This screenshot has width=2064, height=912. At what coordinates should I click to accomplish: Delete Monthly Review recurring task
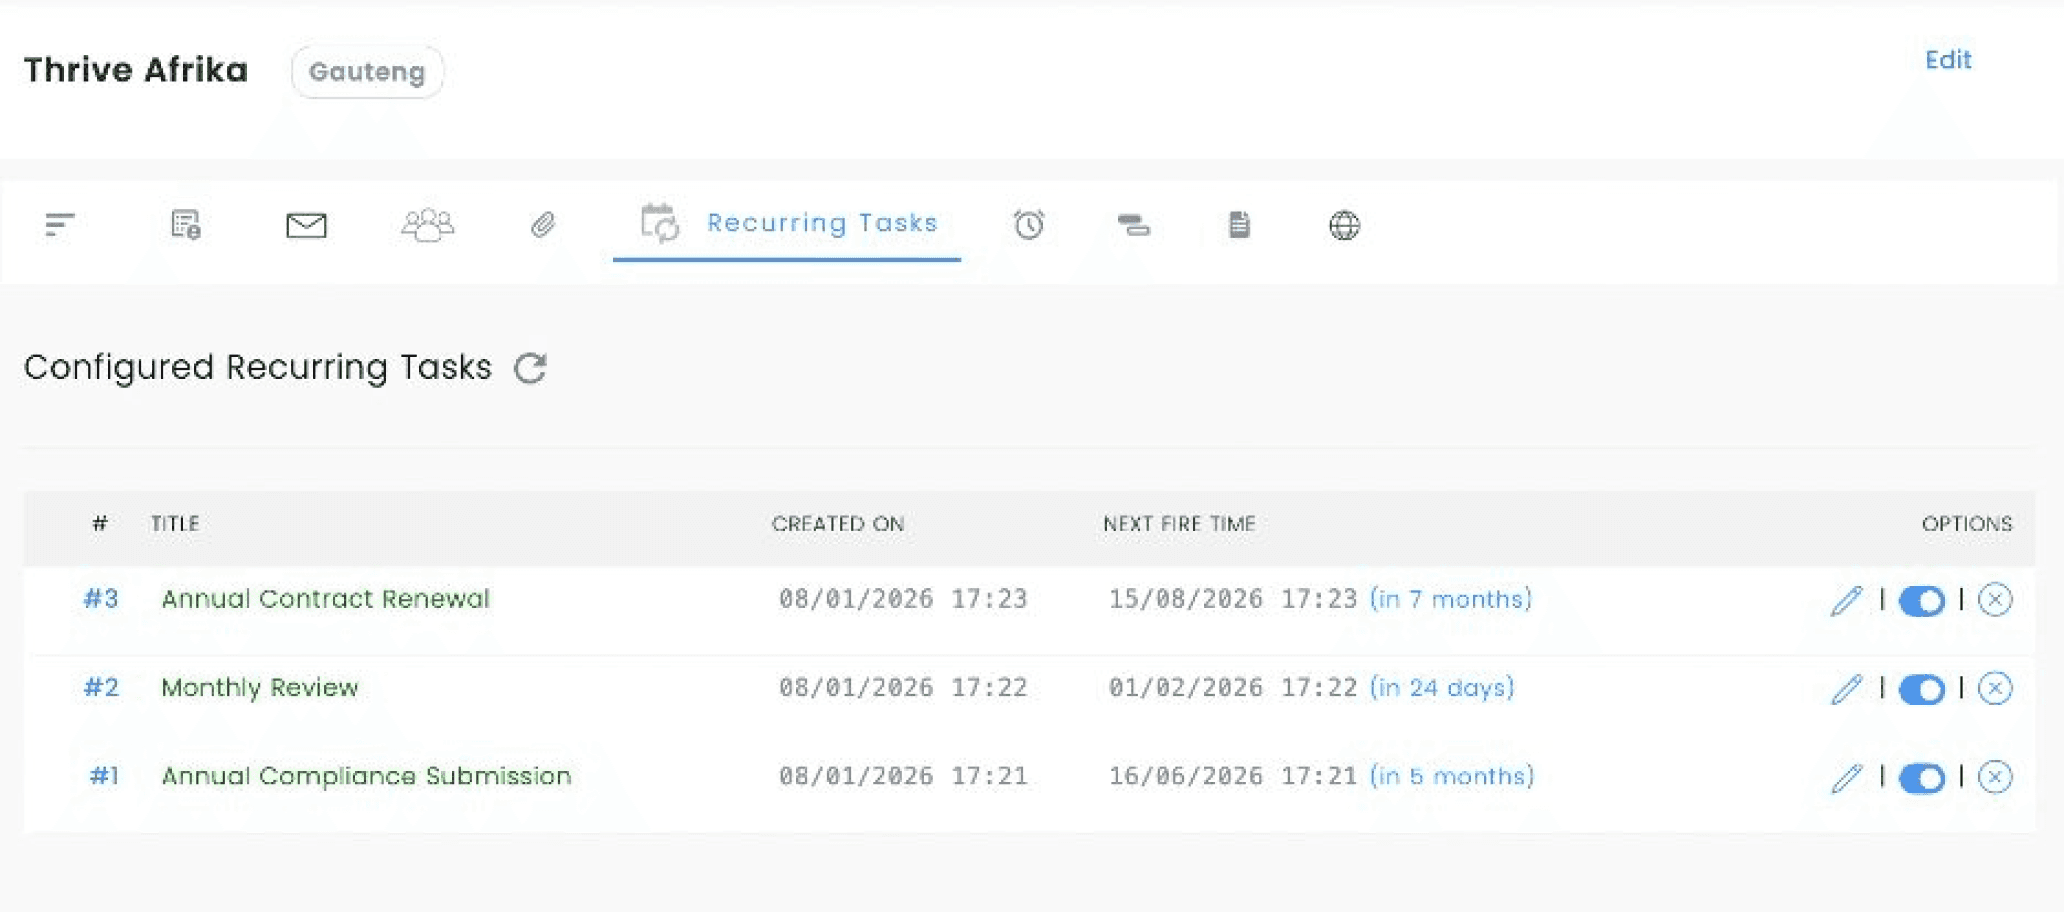point(1995,689)
